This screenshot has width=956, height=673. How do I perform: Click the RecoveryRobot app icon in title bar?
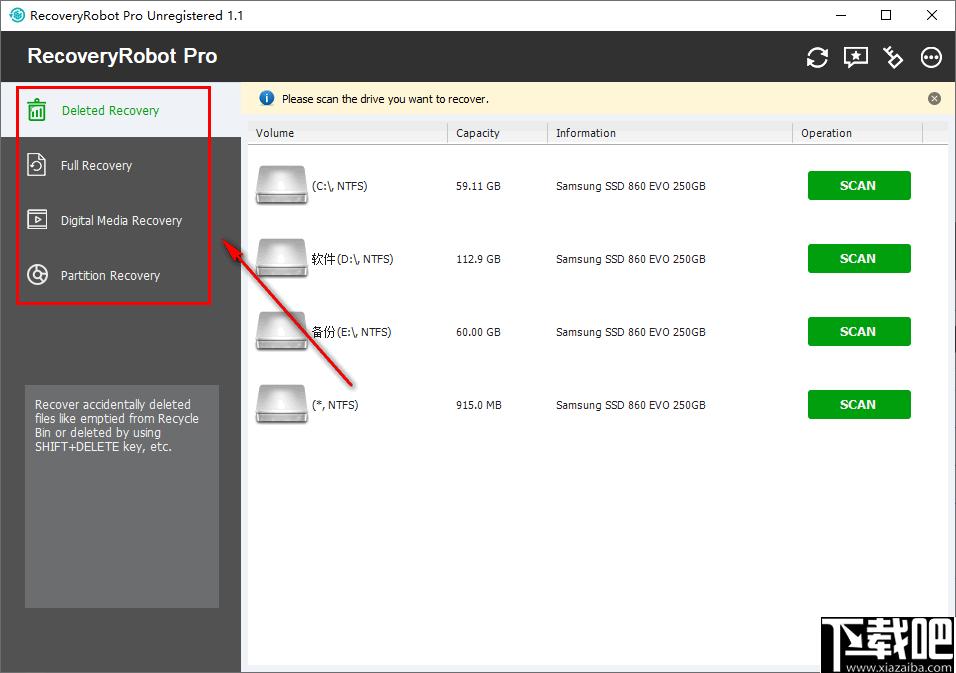point(17,15)
